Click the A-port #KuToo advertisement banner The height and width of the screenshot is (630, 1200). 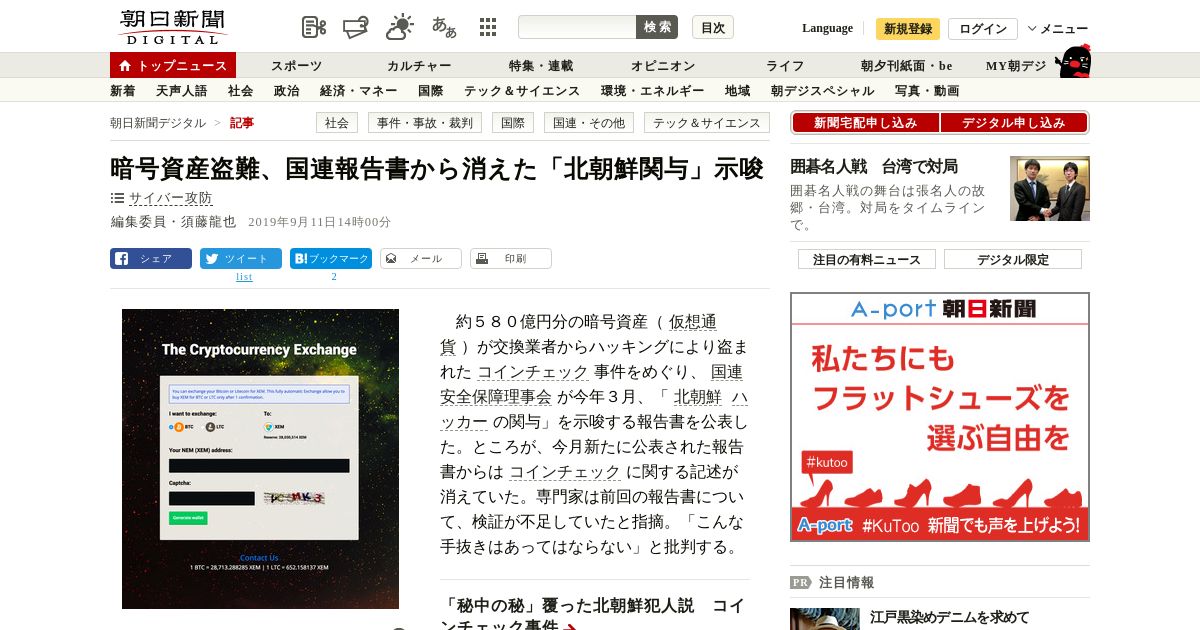pos(940,417)
